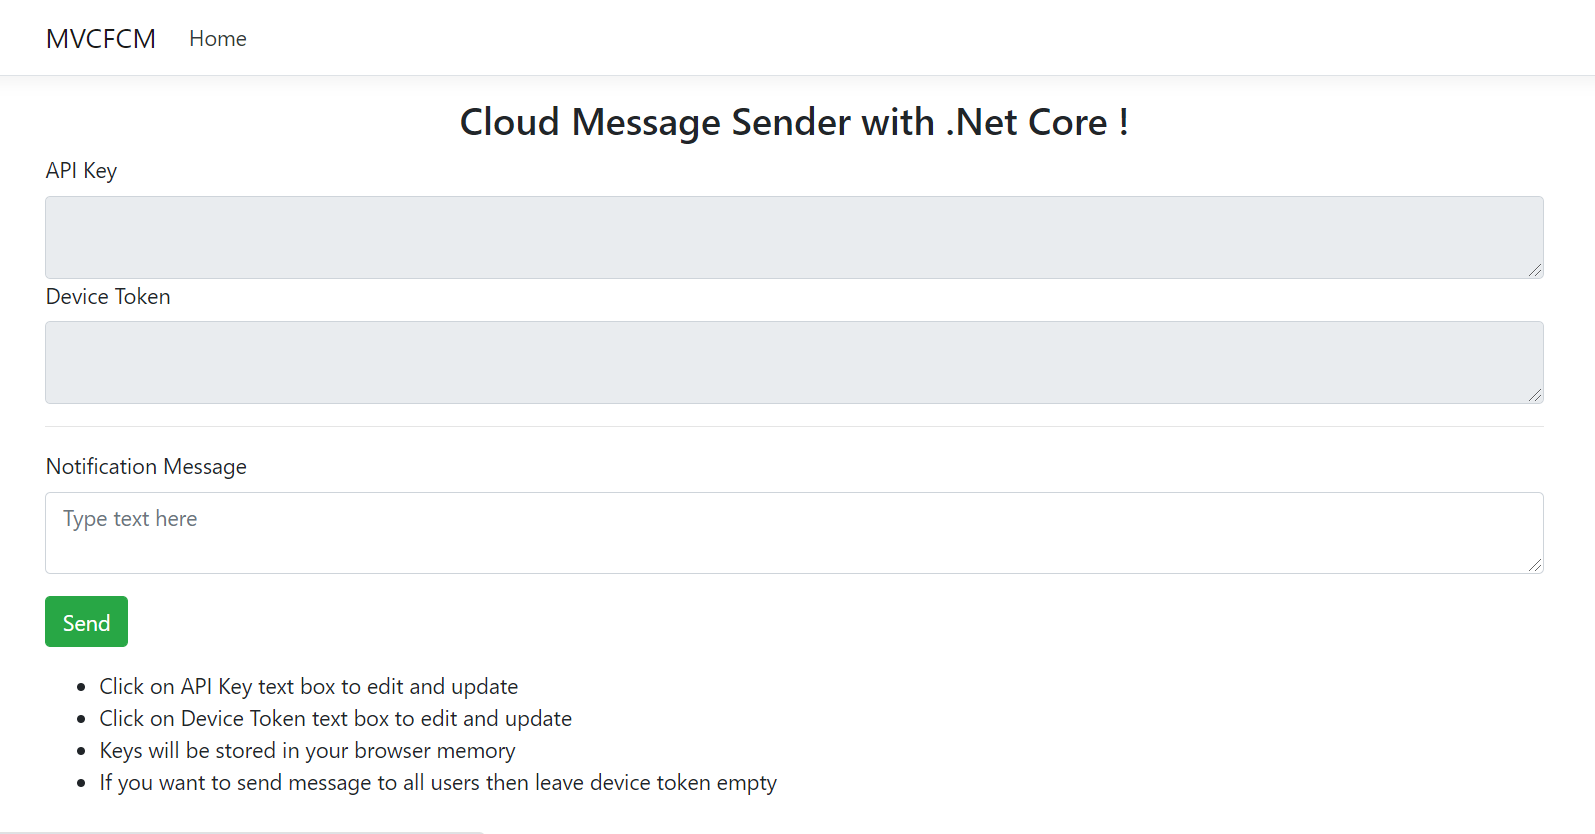
Task: Click the Device Token textarea resize grip
Action: (x=1537, y=395)
